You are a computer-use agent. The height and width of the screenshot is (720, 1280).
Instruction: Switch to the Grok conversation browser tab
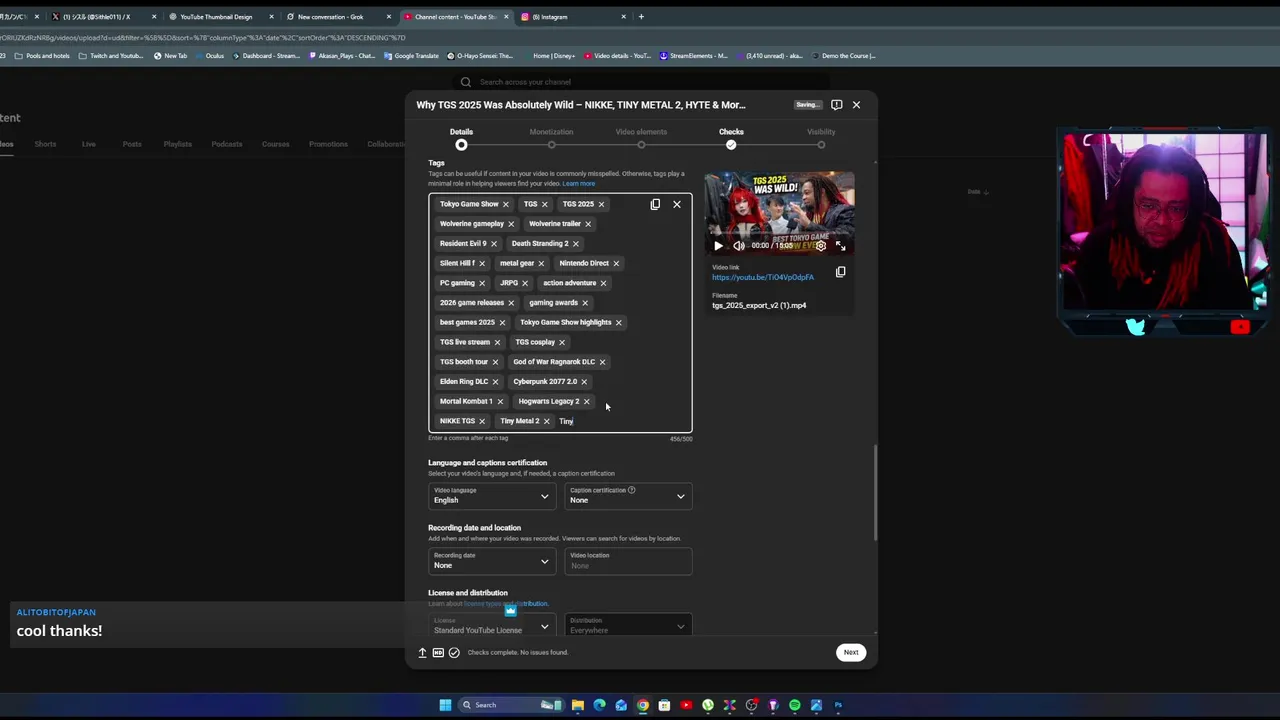pos(338,17)
